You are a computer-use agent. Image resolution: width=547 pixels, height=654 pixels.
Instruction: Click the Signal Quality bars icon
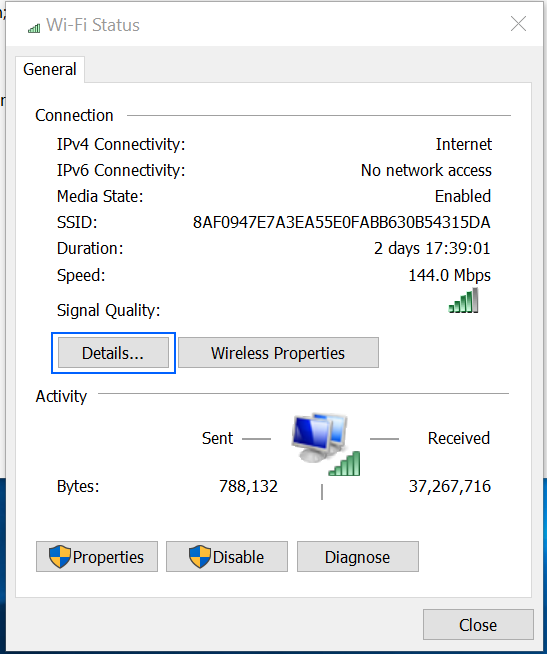click(463, 300)
